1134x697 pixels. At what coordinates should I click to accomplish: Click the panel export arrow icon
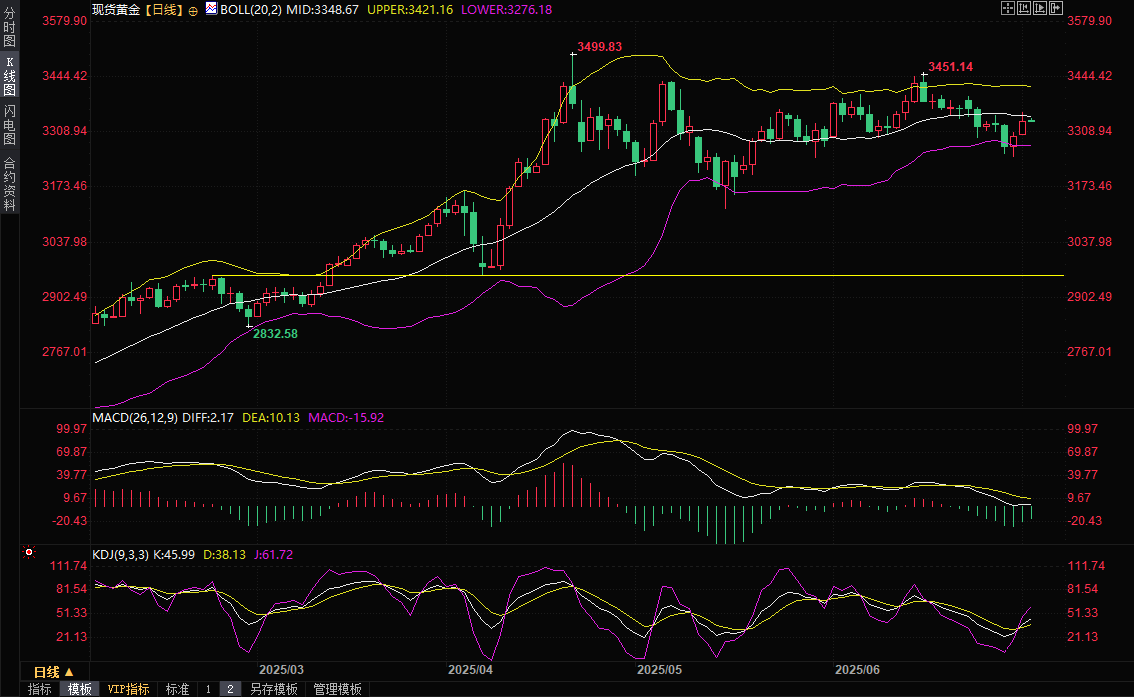[1055, 8]
